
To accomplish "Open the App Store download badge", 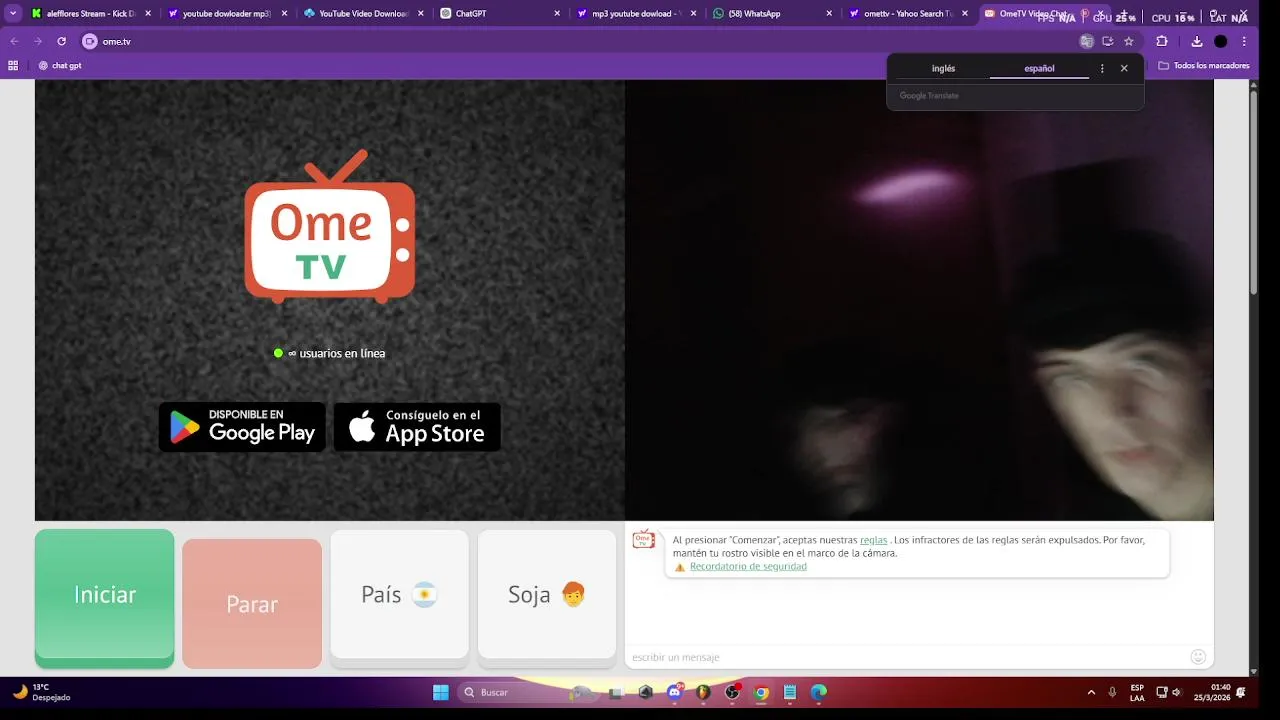I will (417, 427).
